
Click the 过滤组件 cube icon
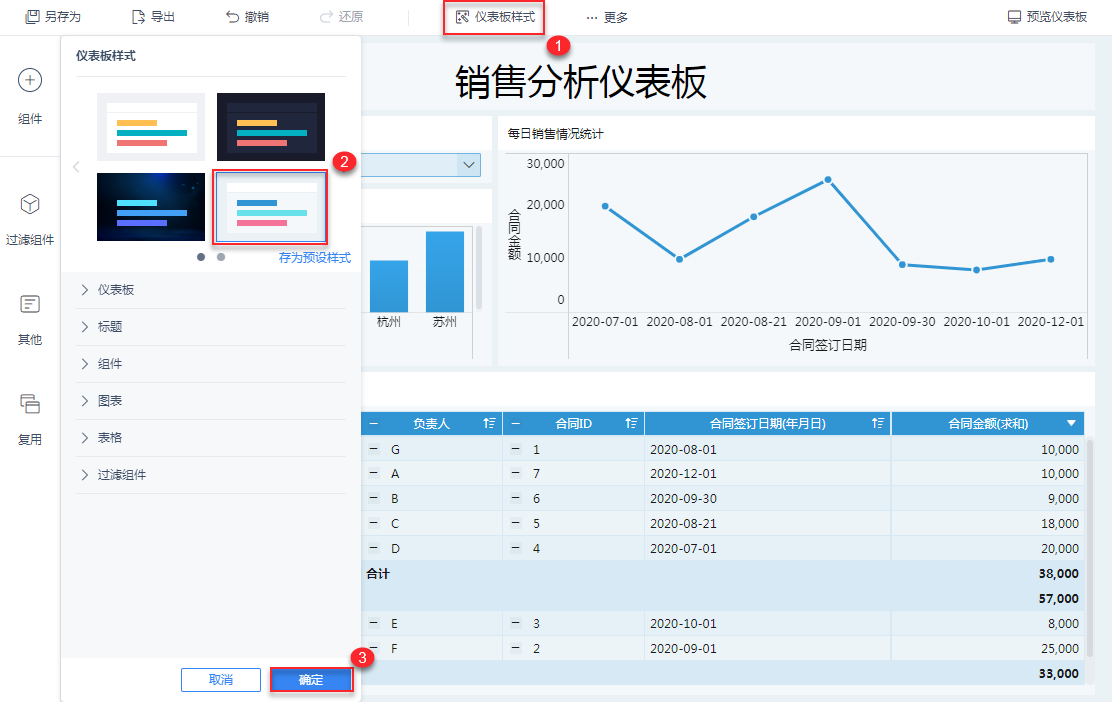click(x=30, y=204)
